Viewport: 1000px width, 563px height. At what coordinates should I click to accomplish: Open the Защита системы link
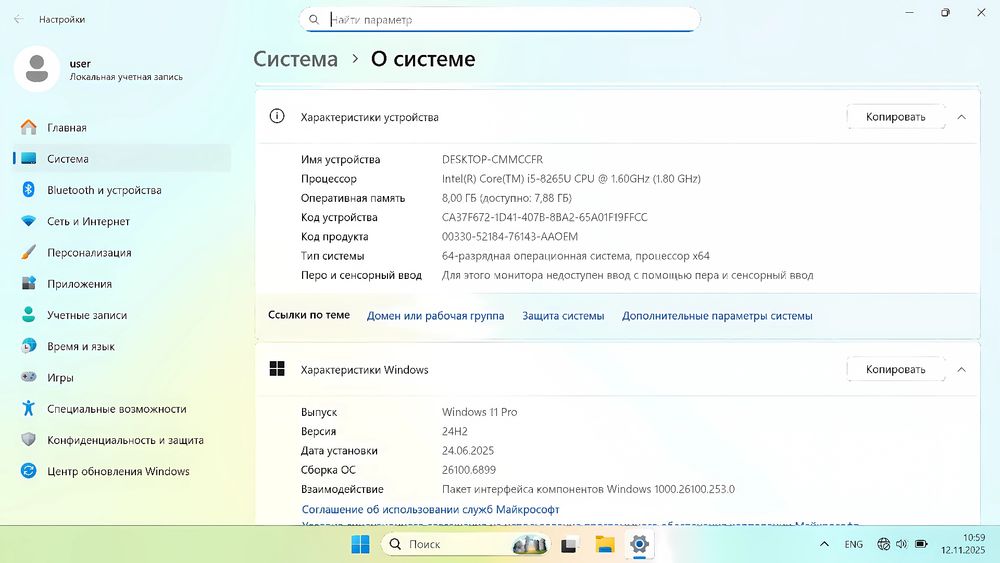tap(563, 316)
